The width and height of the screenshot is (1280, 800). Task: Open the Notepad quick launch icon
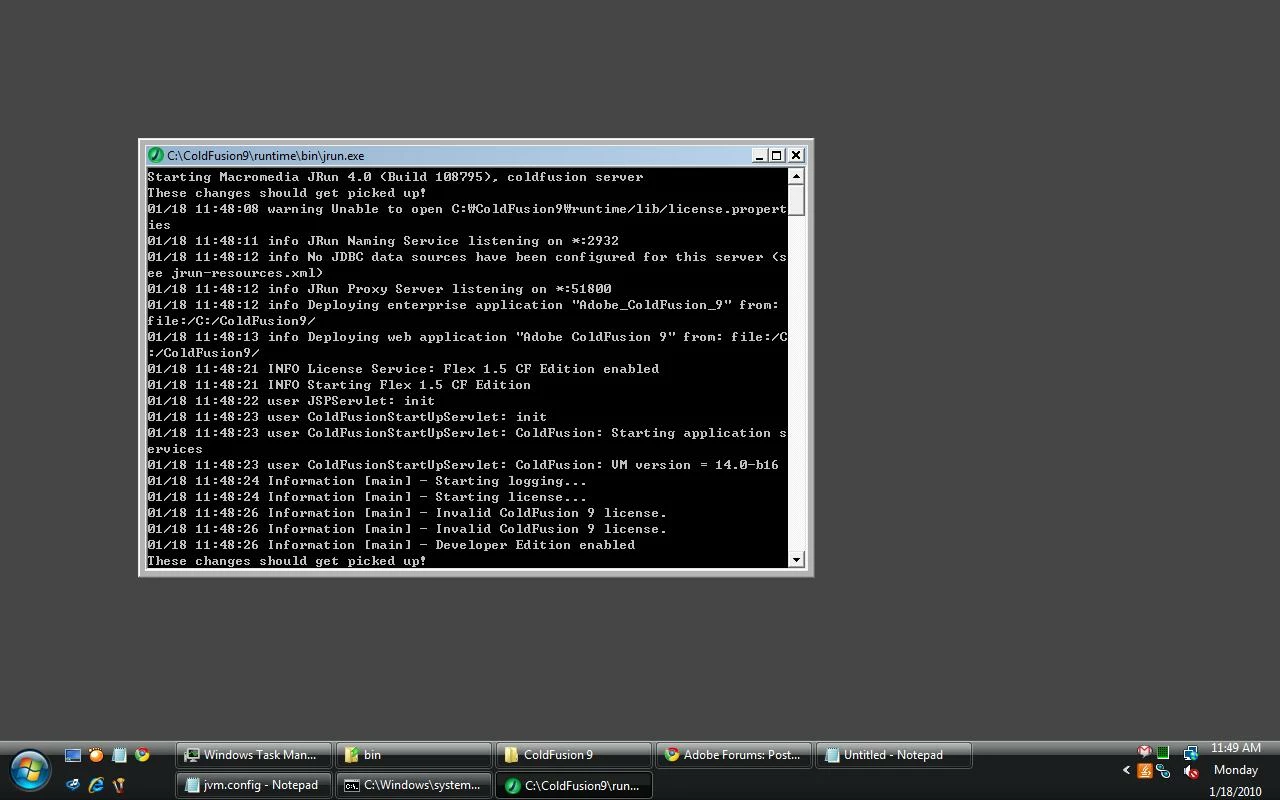[x=119, y=755]
